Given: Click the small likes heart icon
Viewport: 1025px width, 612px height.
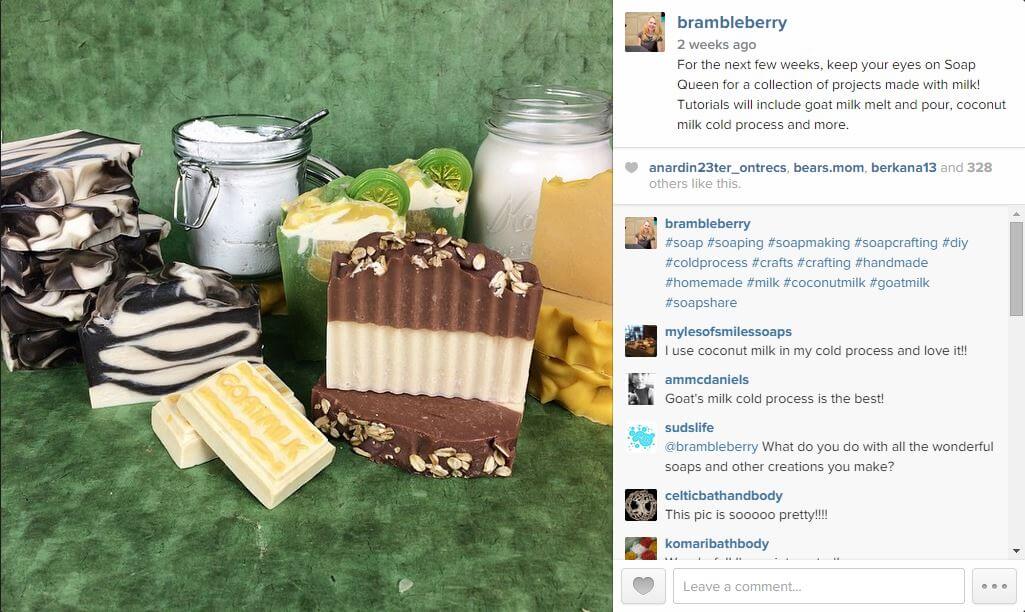Looking at the screenshot, I should [631, 167].
